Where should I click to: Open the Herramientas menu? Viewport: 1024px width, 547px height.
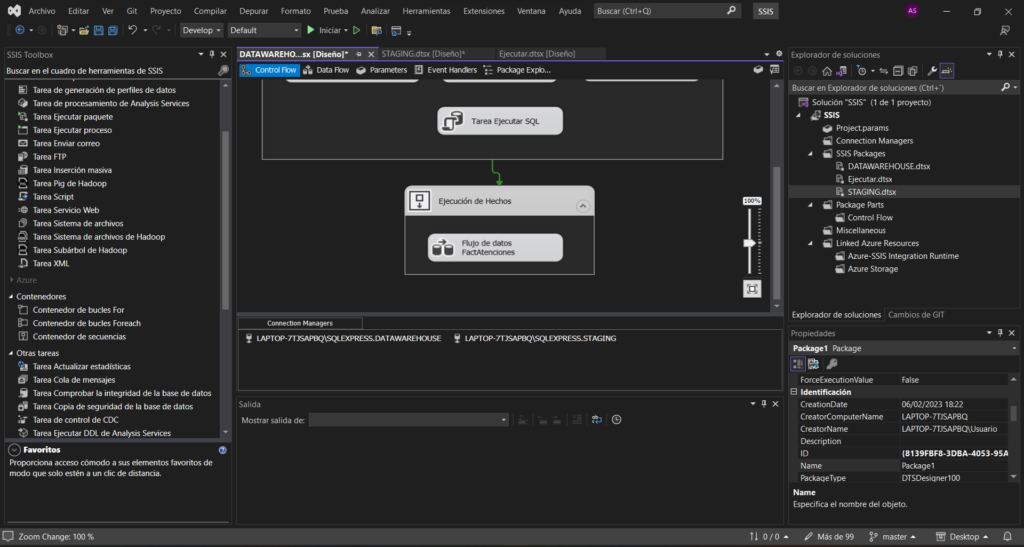pos(426,11)
